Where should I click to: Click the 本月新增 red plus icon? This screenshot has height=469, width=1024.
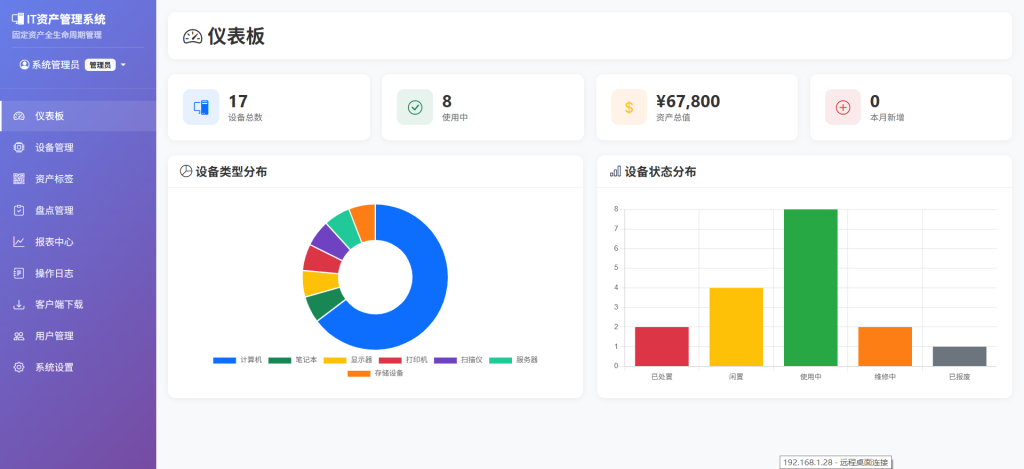click(x=843, y=107)
